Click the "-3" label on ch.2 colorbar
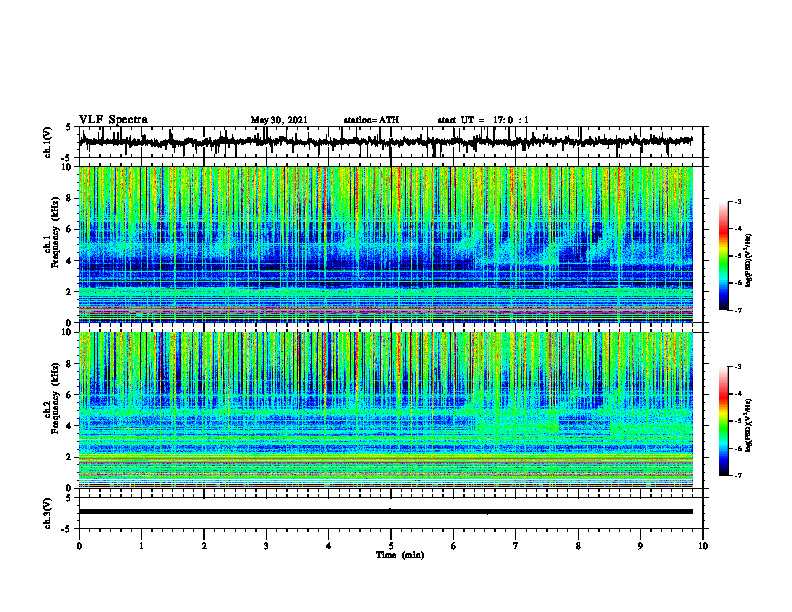792x612 pixels. pyautogui.click(x=737, y=367)
